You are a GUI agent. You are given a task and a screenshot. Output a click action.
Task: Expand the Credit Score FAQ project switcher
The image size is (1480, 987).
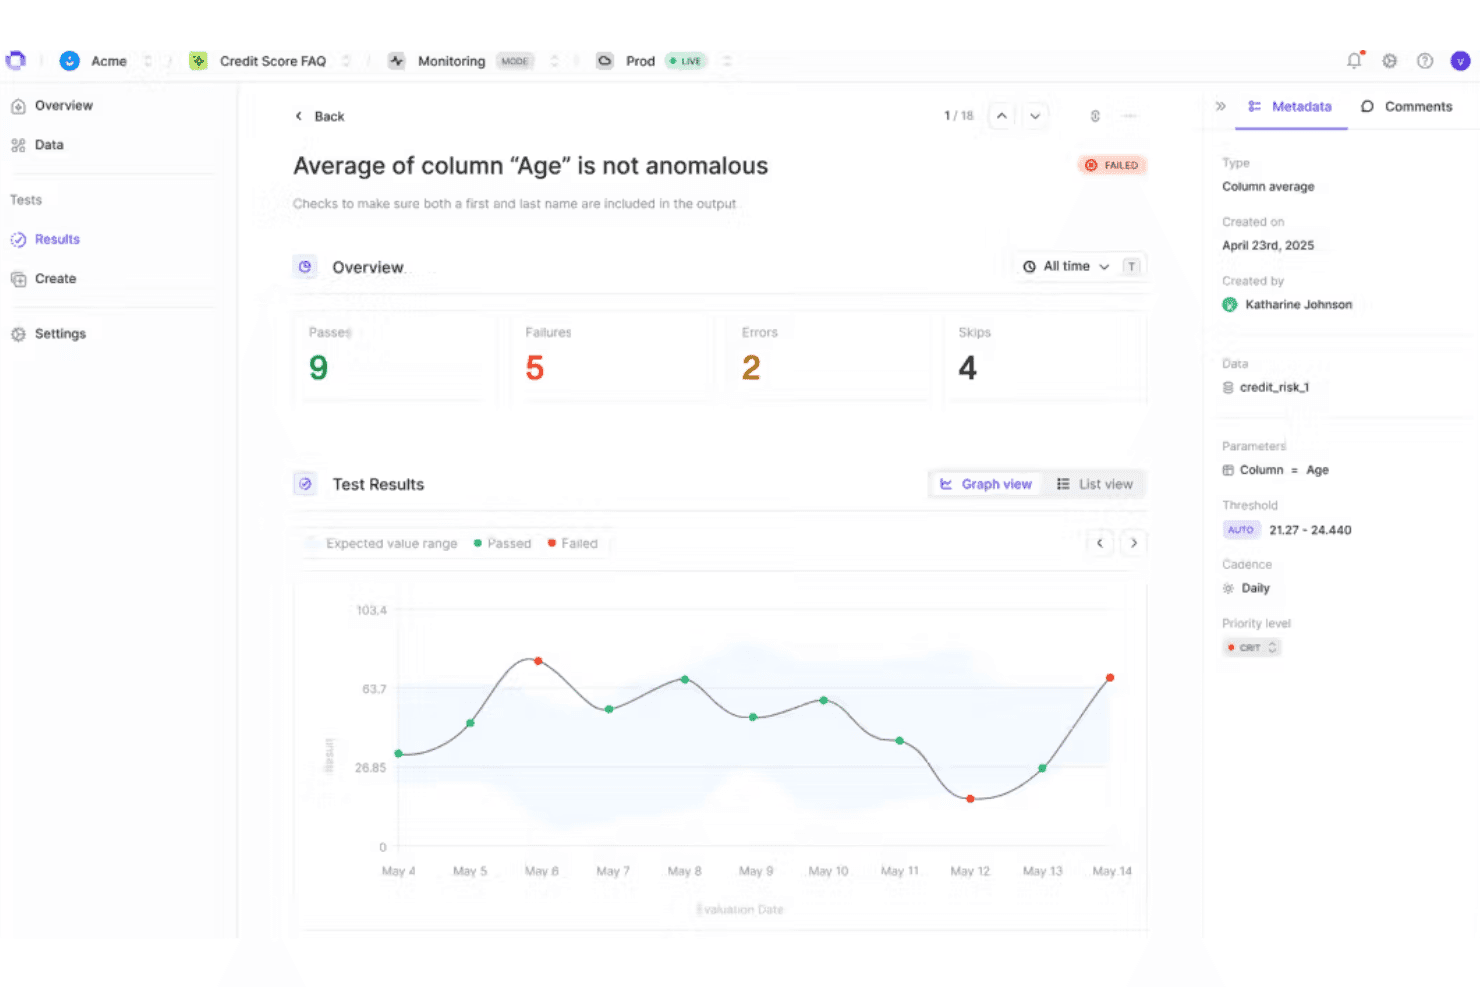point(346,61)
